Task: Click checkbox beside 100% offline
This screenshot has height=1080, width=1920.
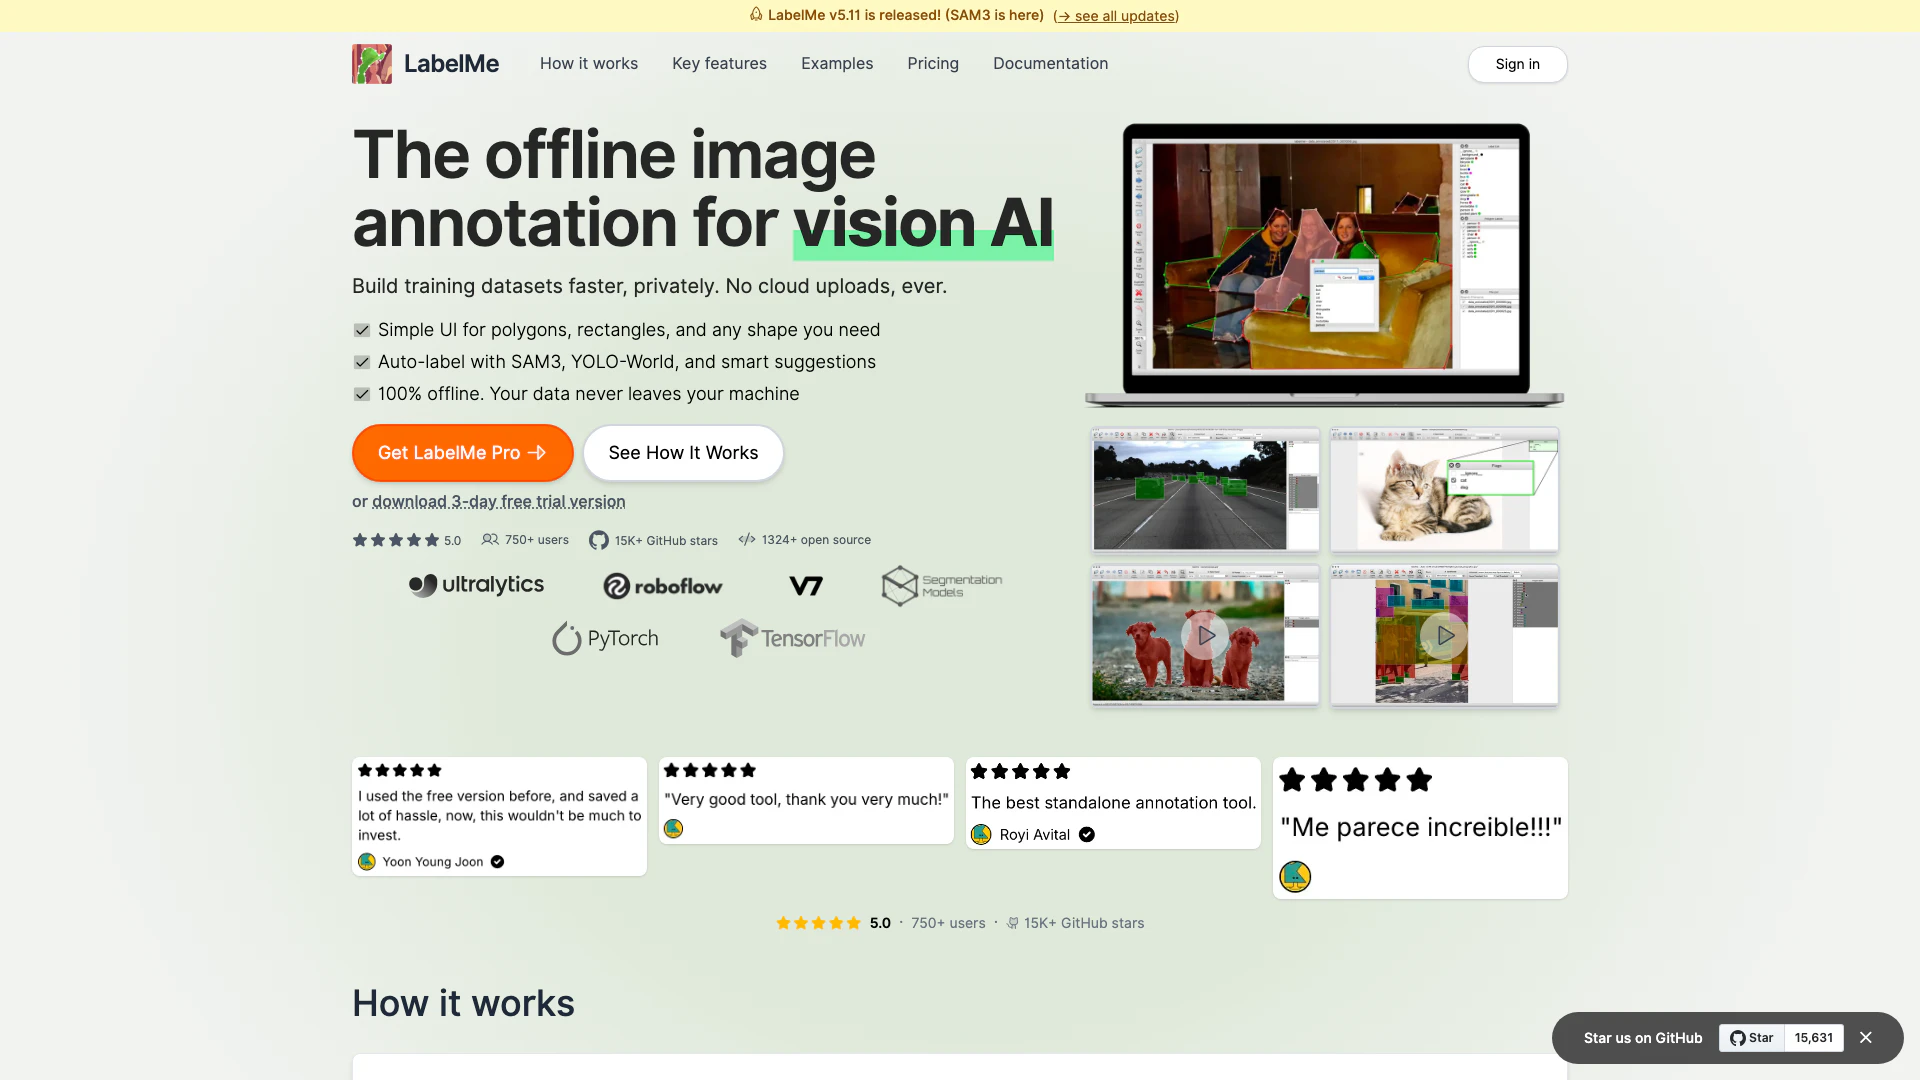Action: 362,394
